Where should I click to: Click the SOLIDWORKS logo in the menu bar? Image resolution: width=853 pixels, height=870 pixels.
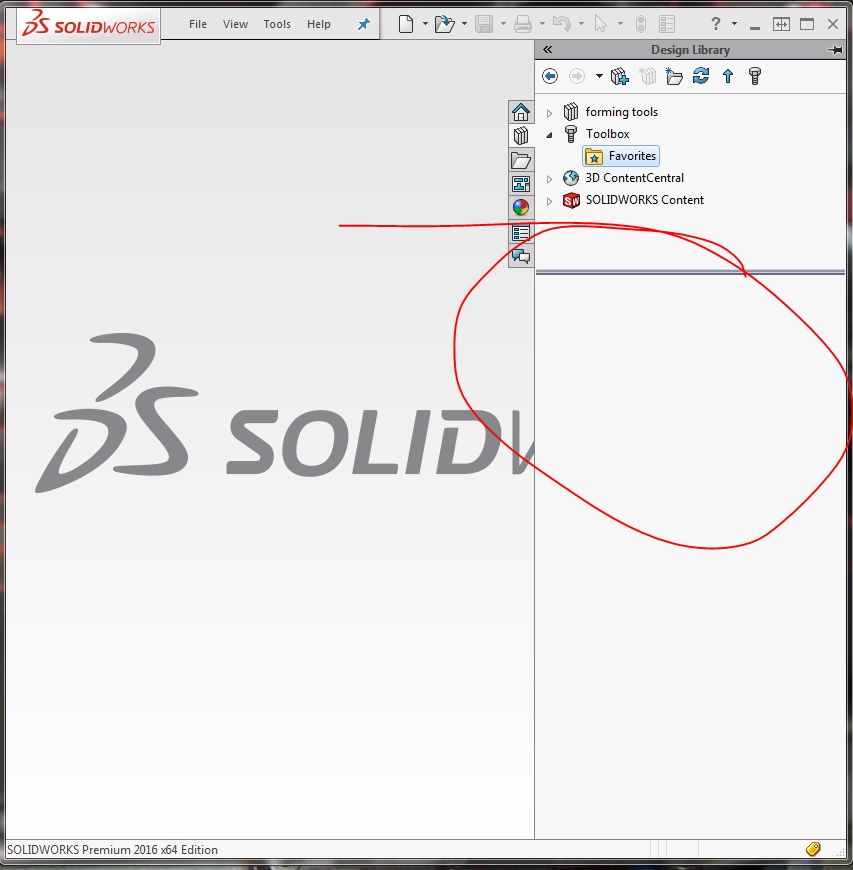(89, 24)
